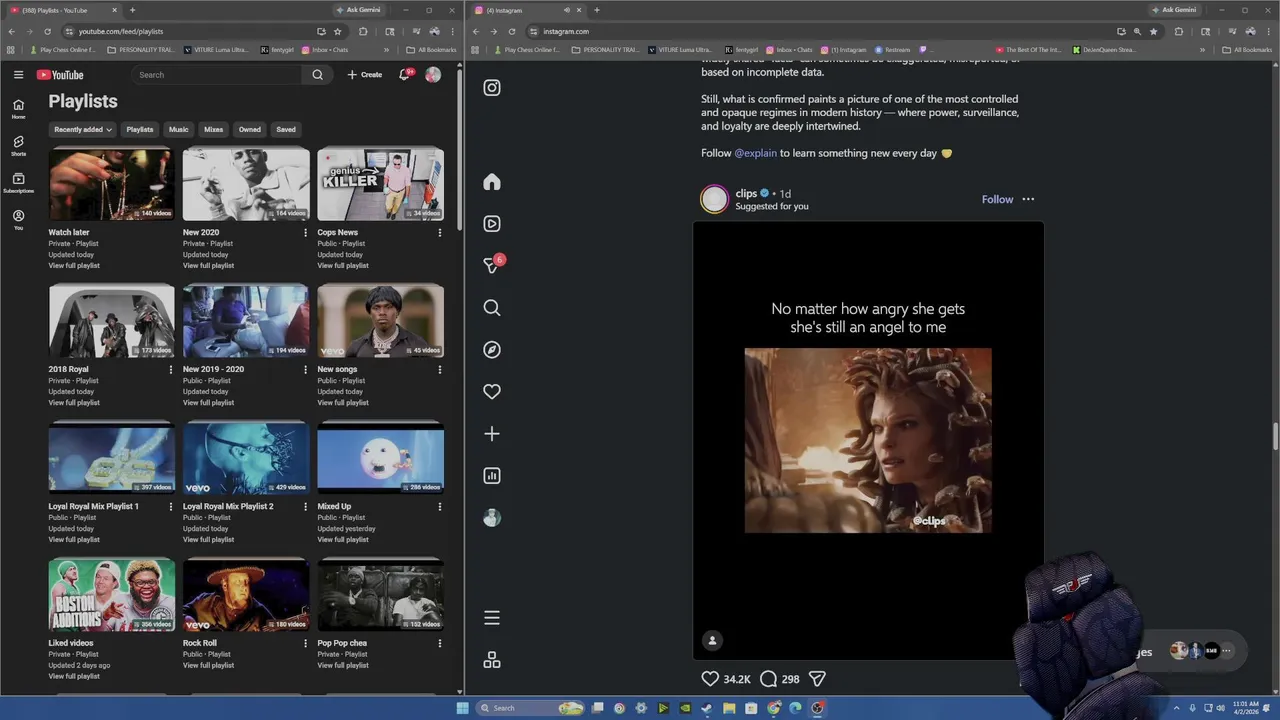Filter by the Owned chip
Image resolution: width=1280 pixels, height=720 pixels.
pos(249,129)
